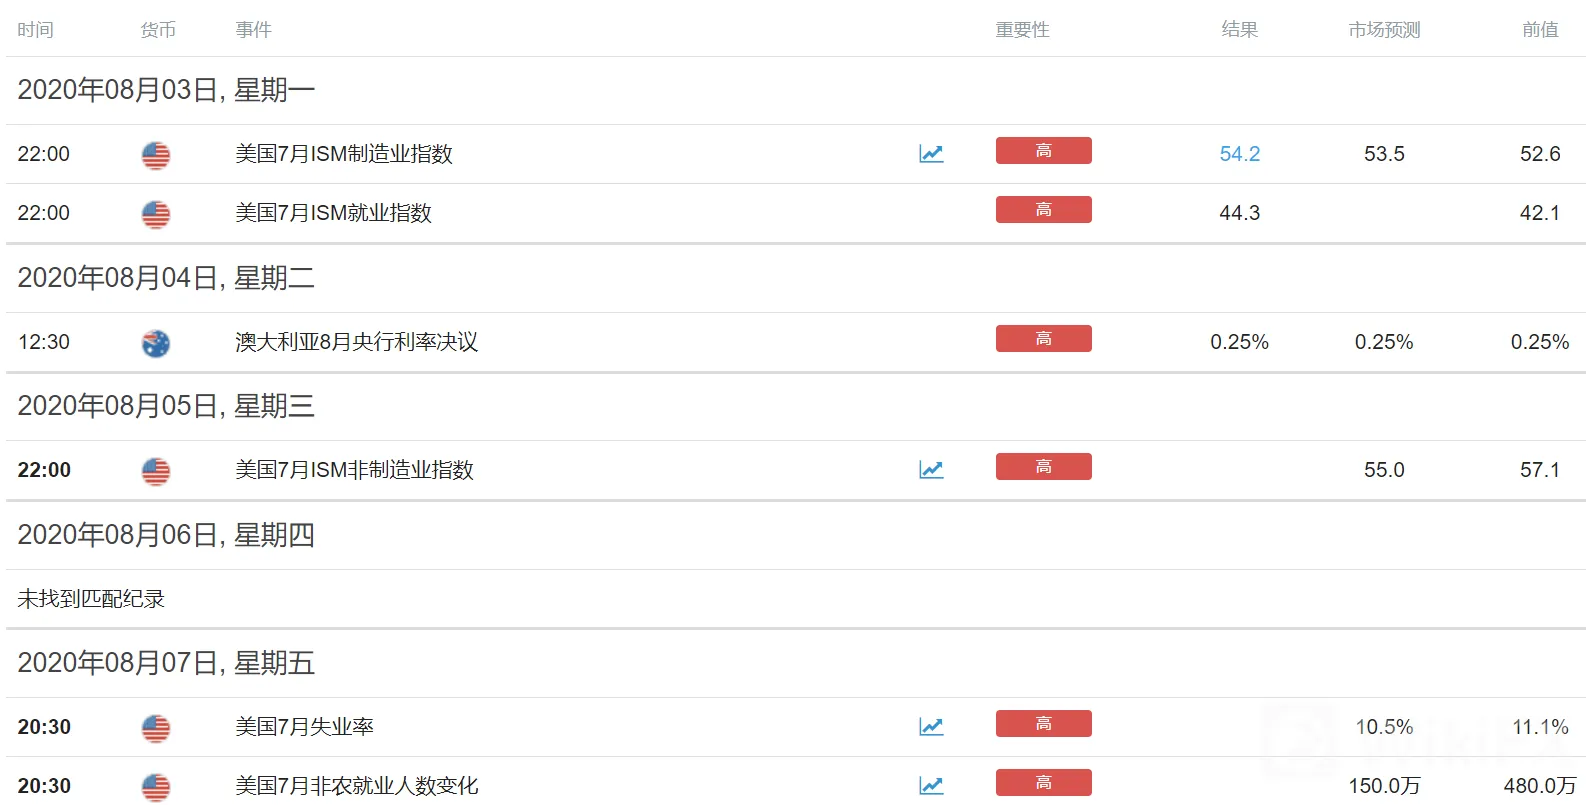Viewport: 1586px width, 805px height.
Task: Click 时间 column header
Action: [x=35, y=30]
